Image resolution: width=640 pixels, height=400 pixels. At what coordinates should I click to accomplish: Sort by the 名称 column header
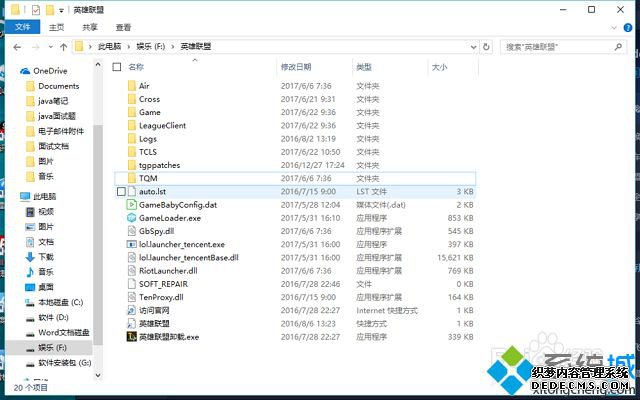point(136,67)
